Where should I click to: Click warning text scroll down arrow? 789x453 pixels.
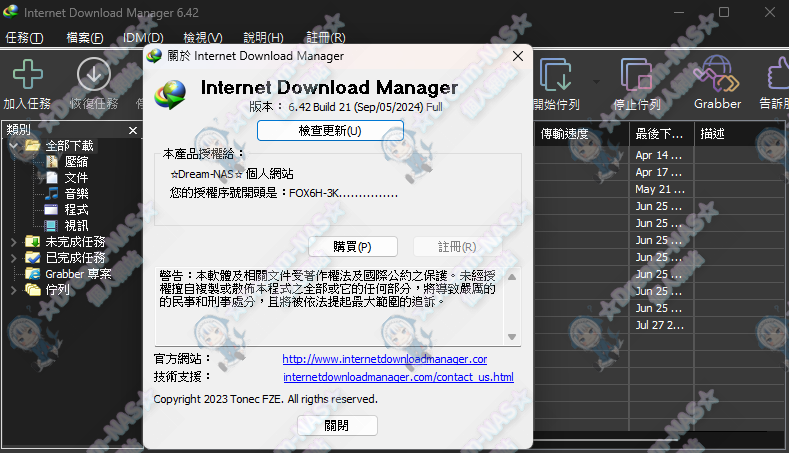[x=512, y=337]
